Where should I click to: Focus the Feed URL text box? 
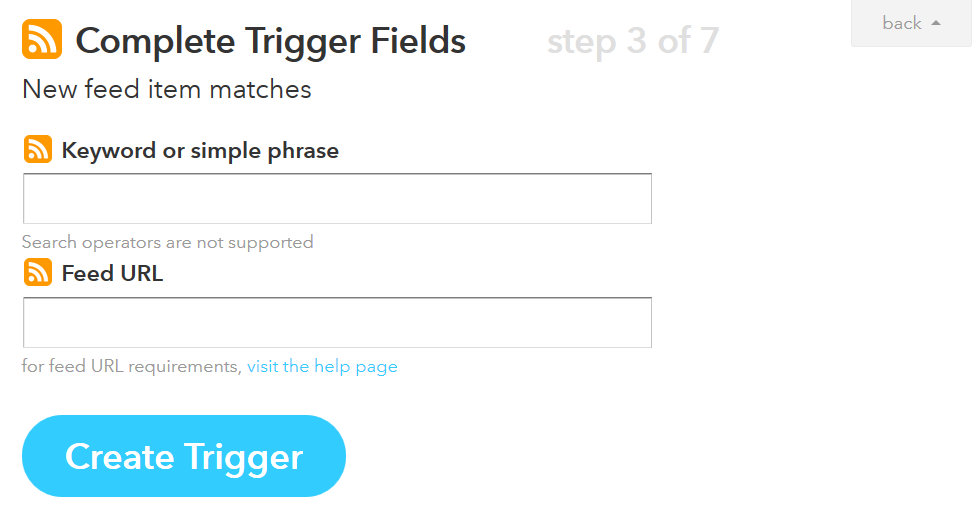337,322
